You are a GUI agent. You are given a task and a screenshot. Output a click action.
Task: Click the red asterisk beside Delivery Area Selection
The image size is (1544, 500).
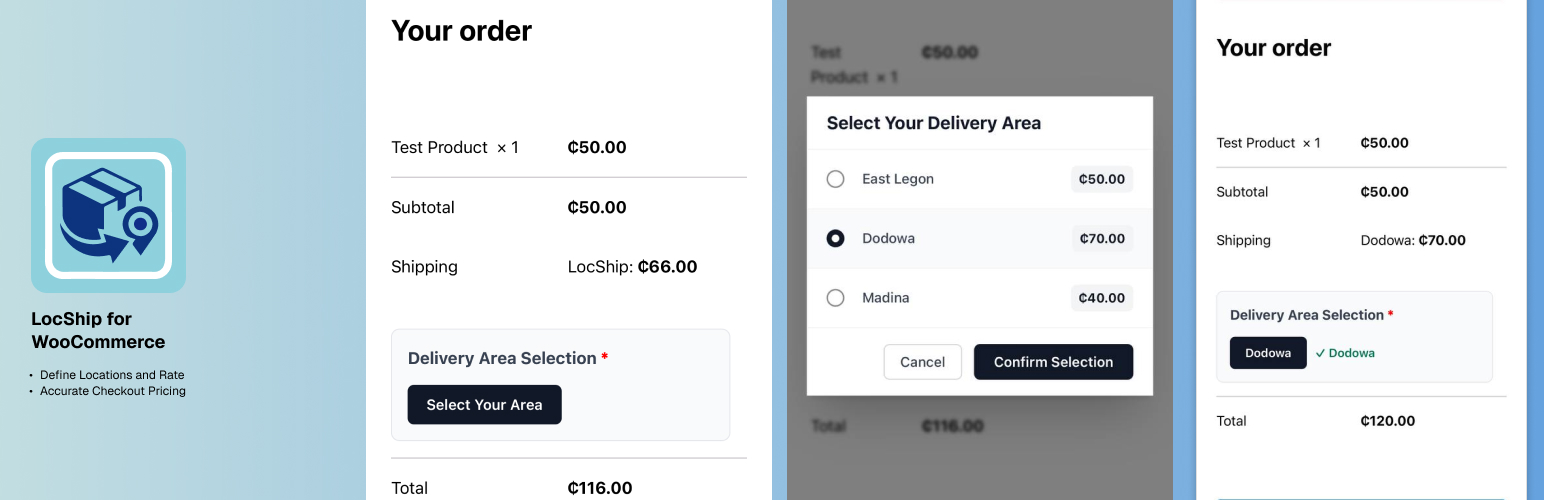pos(604,358)
